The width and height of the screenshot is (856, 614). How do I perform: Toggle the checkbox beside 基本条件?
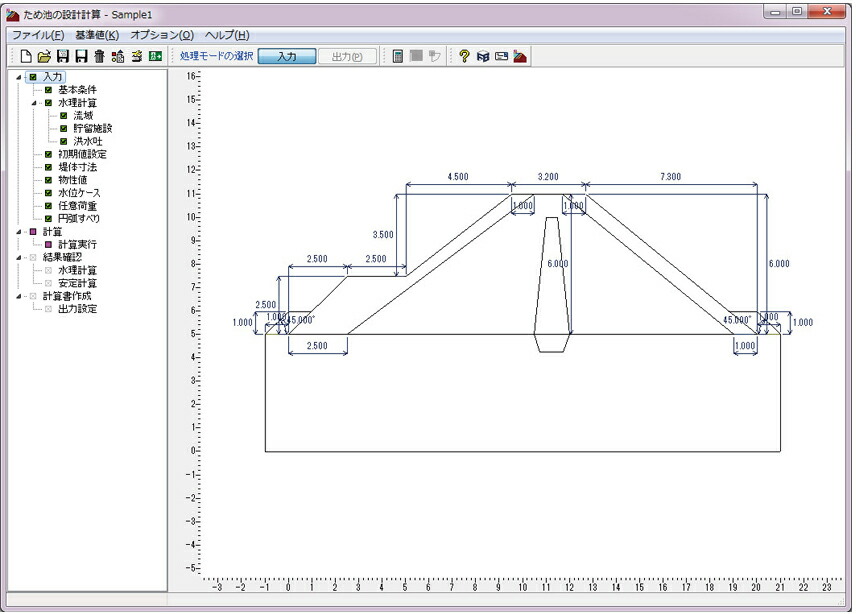point(49,90)
